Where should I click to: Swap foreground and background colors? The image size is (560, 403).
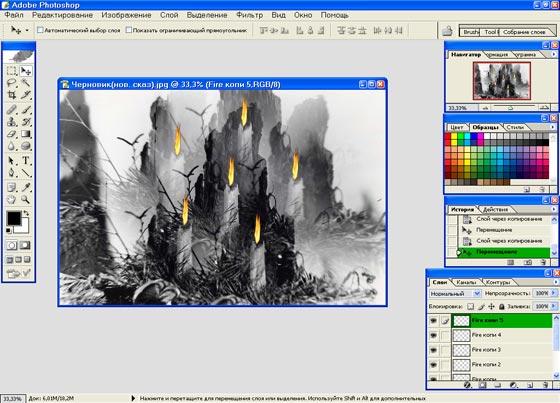point(26,213)
